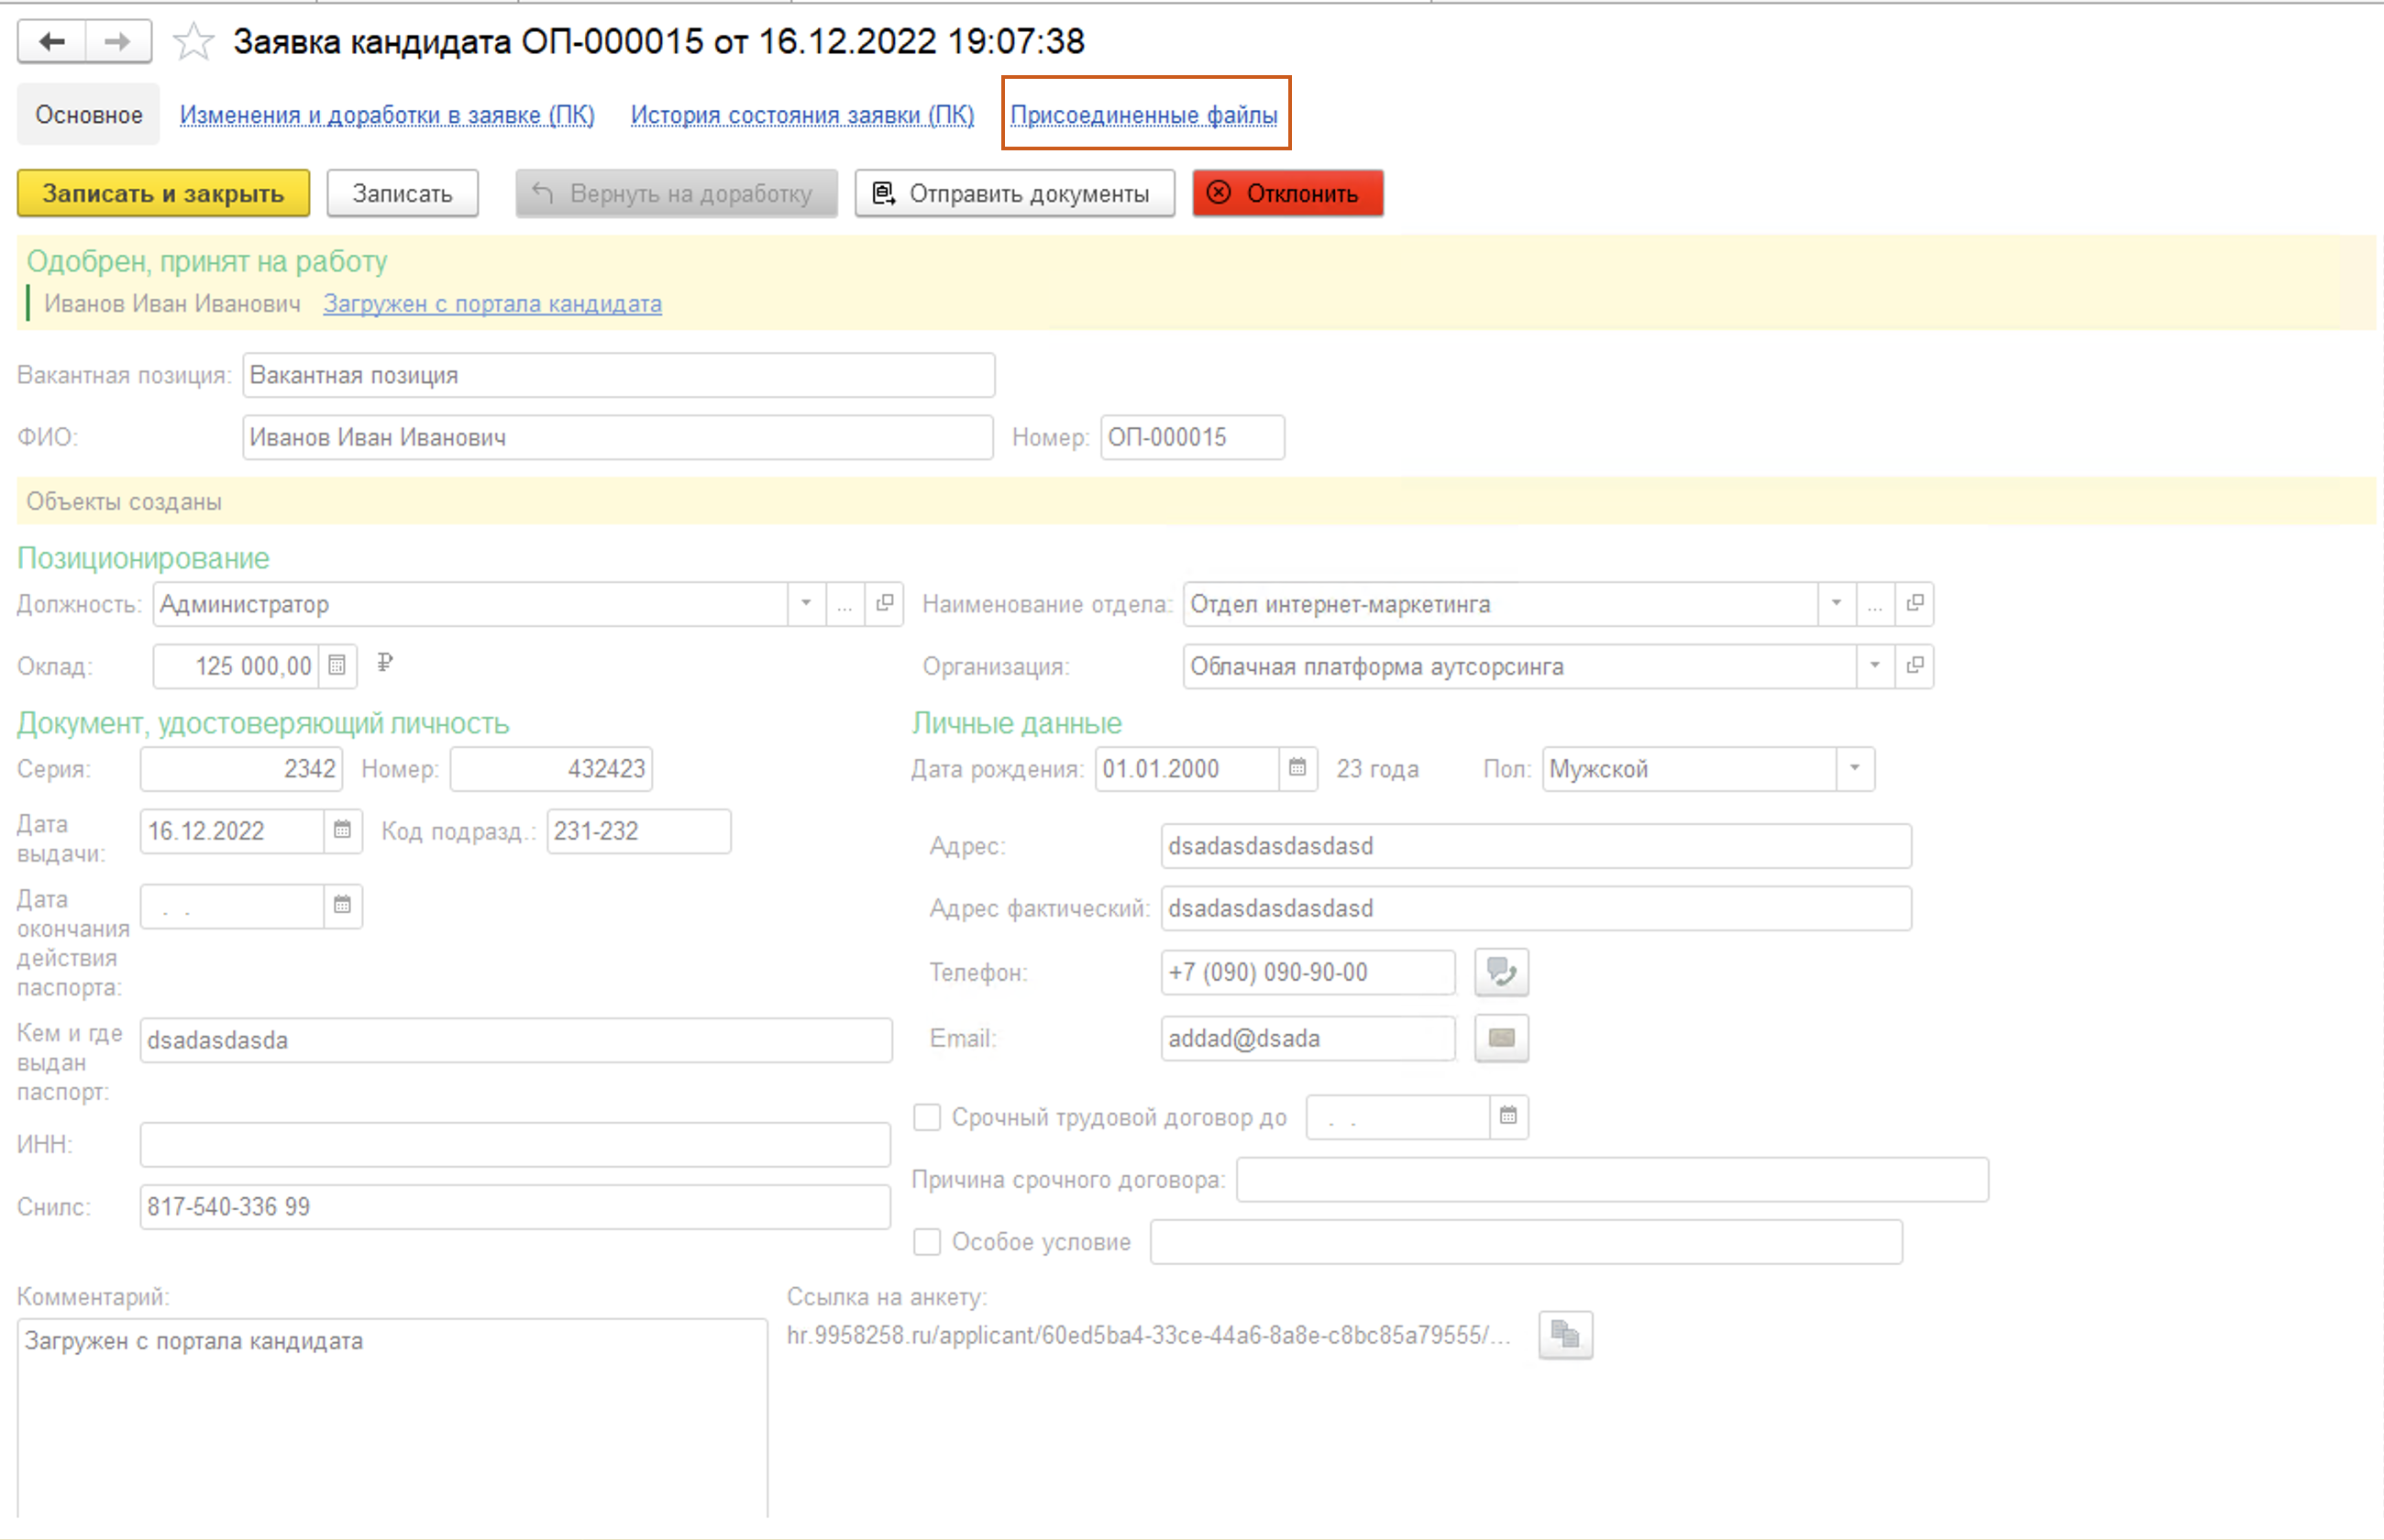Click the Ссылка на анкету URL text

pos(1148,1335)
